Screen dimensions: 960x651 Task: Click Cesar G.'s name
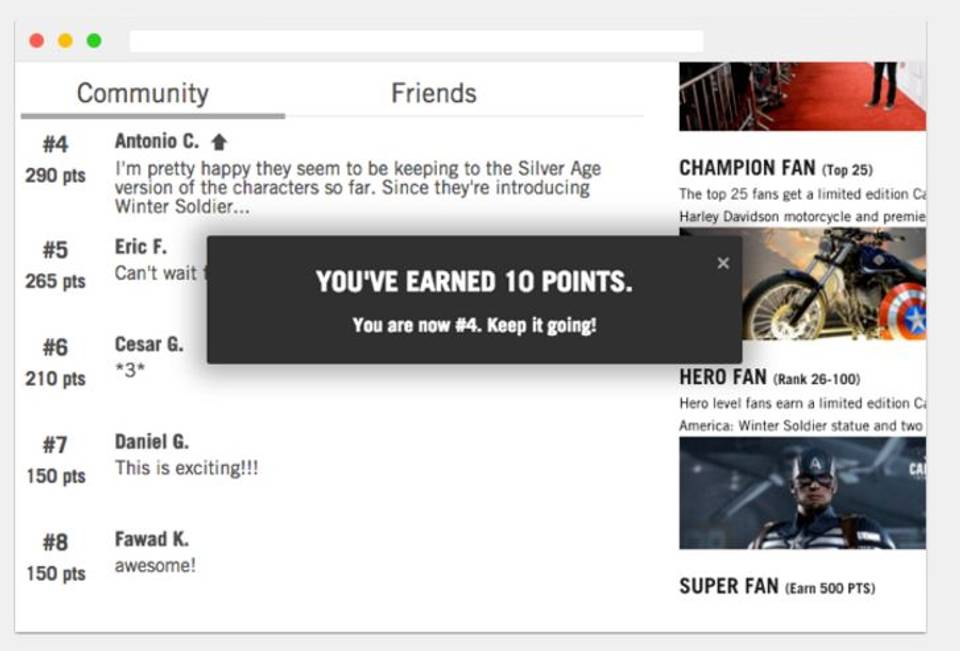pyautogui.click(x=149, y=345)
